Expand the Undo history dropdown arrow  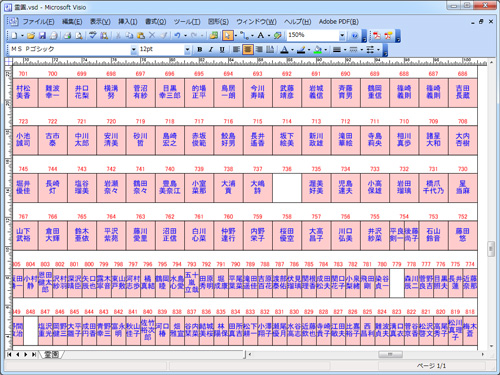[x=185, y=35]
